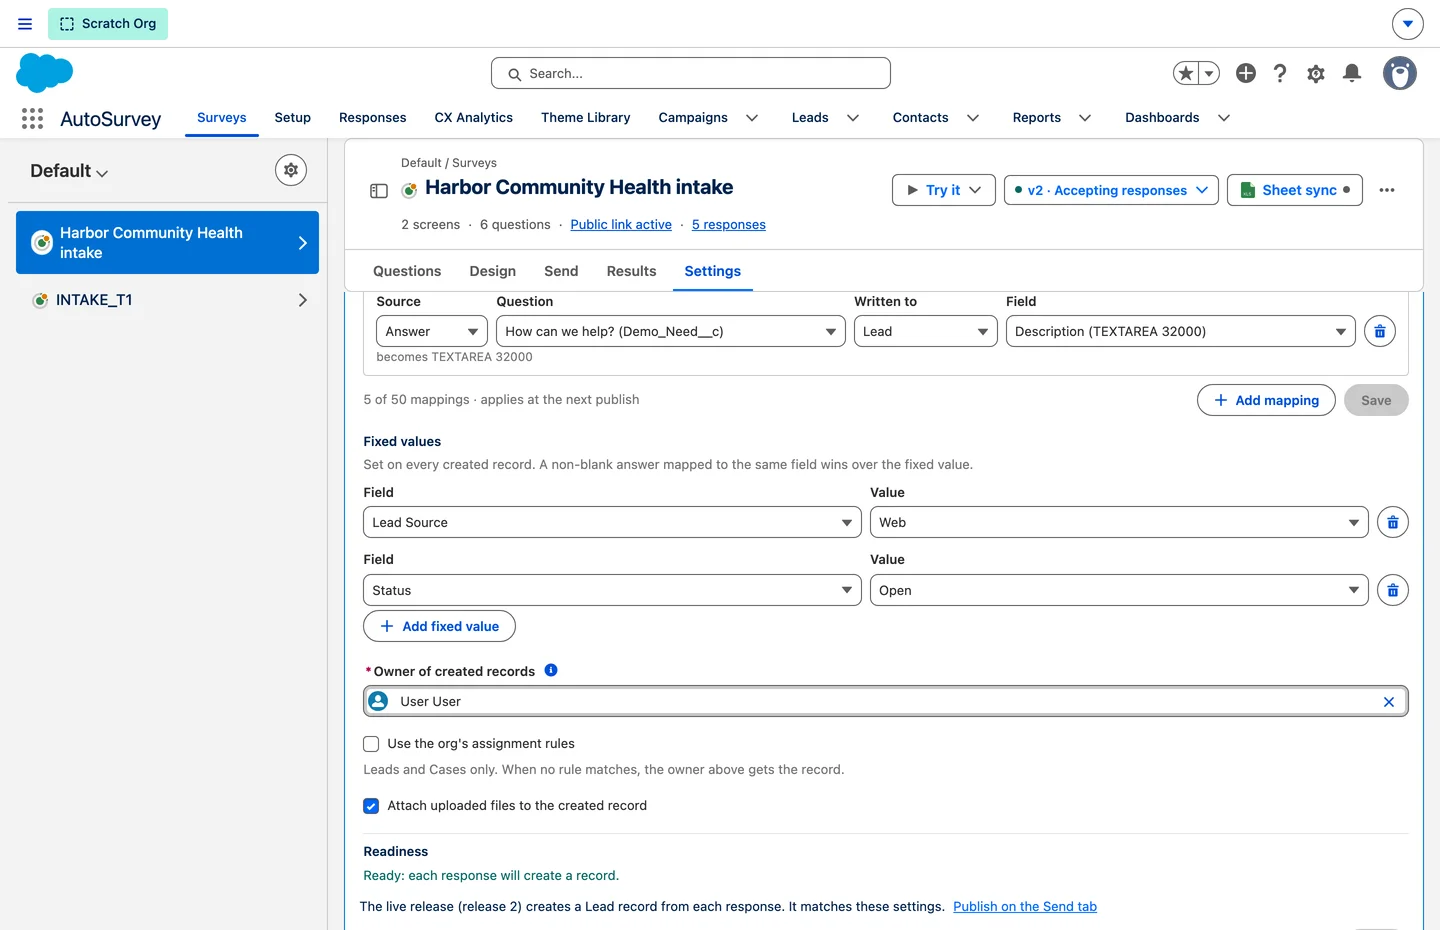This screenshot has width=1440, height=930.
Task: Open the more actions ellipsis menu
Action: 1387,190
